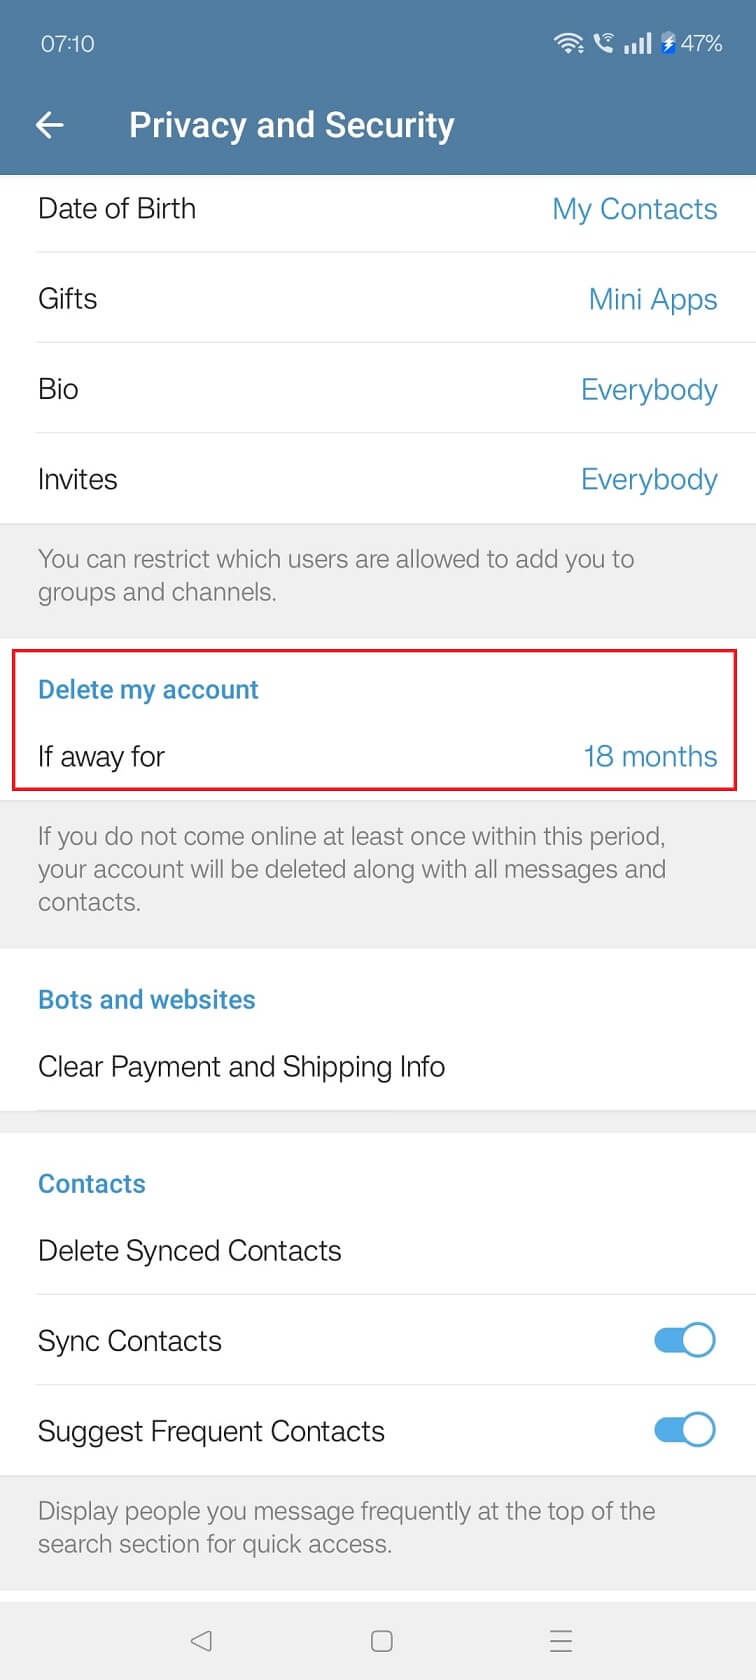Turn off Suggest Frequent Contacts
756x1680 pixels.
click(x=683, y=1430)
